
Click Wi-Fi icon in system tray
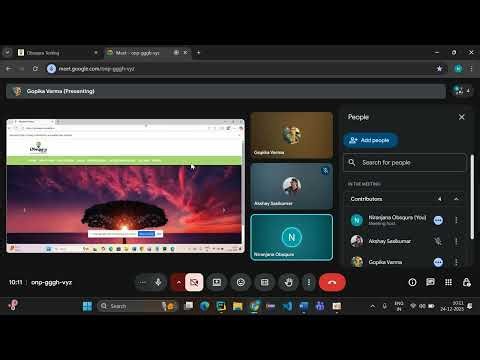coord(413,306)
